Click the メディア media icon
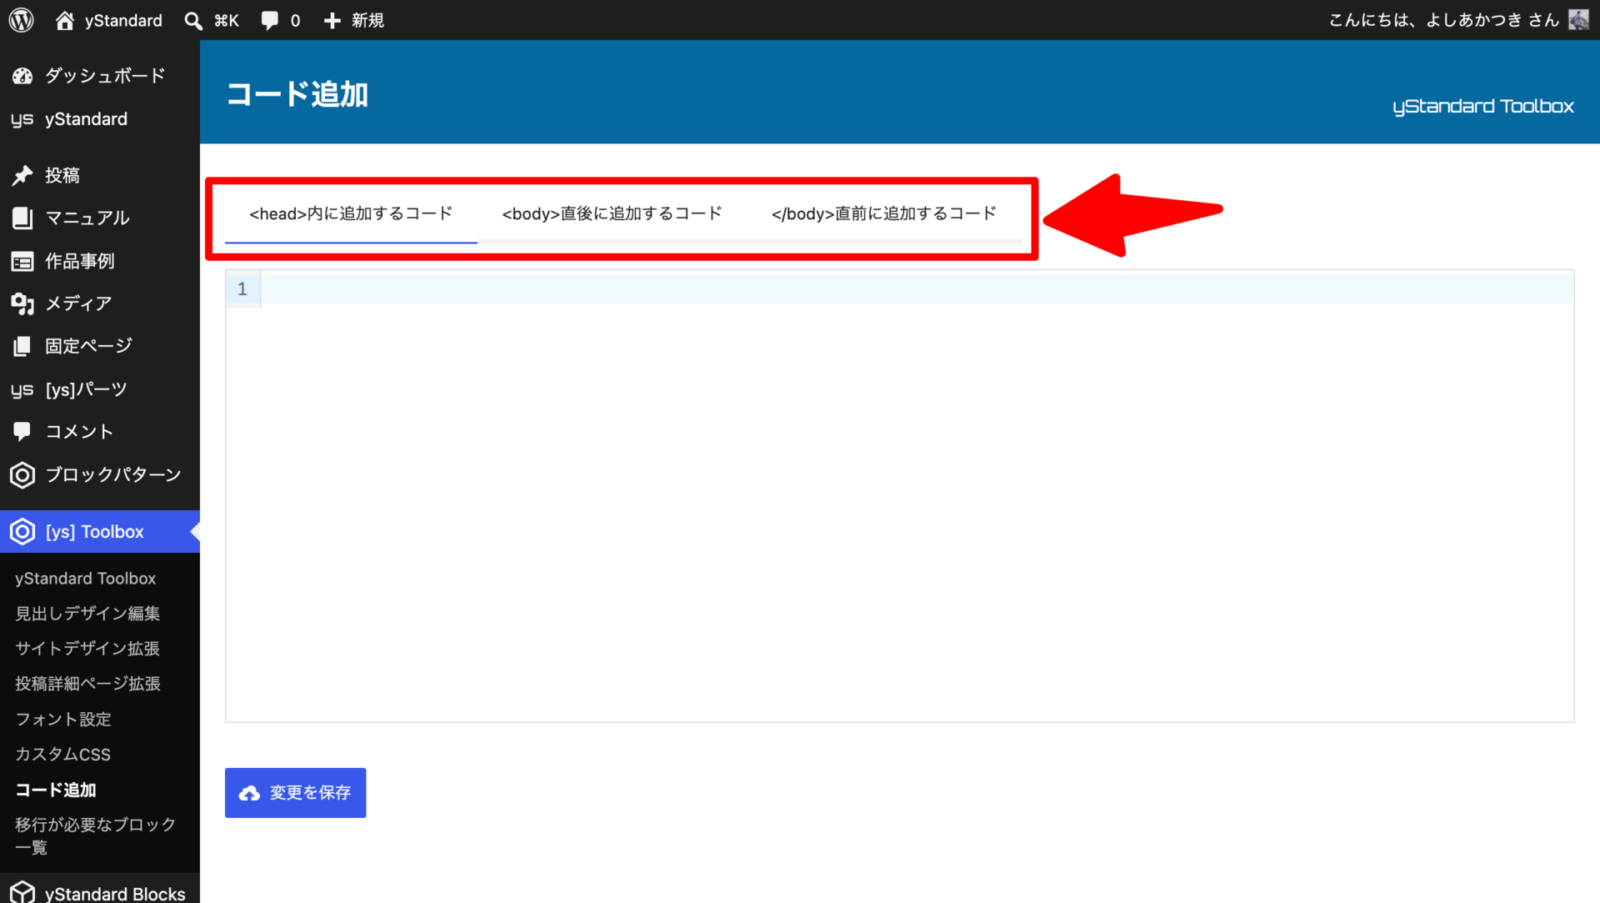The height and width of the screenshot is (903, 1600). click(22, 303)
